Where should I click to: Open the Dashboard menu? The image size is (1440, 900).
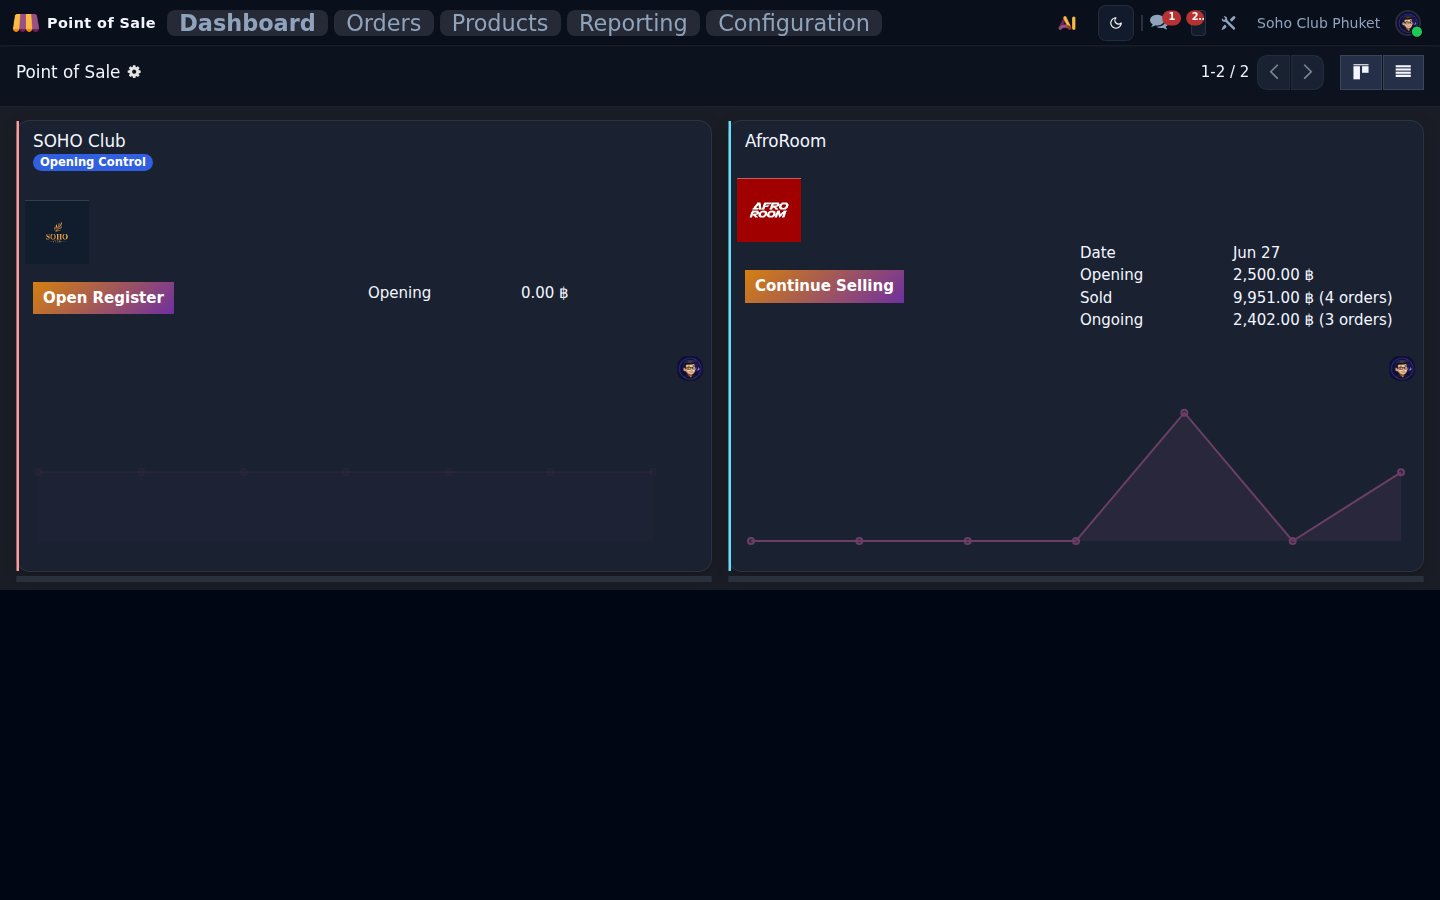247,23
